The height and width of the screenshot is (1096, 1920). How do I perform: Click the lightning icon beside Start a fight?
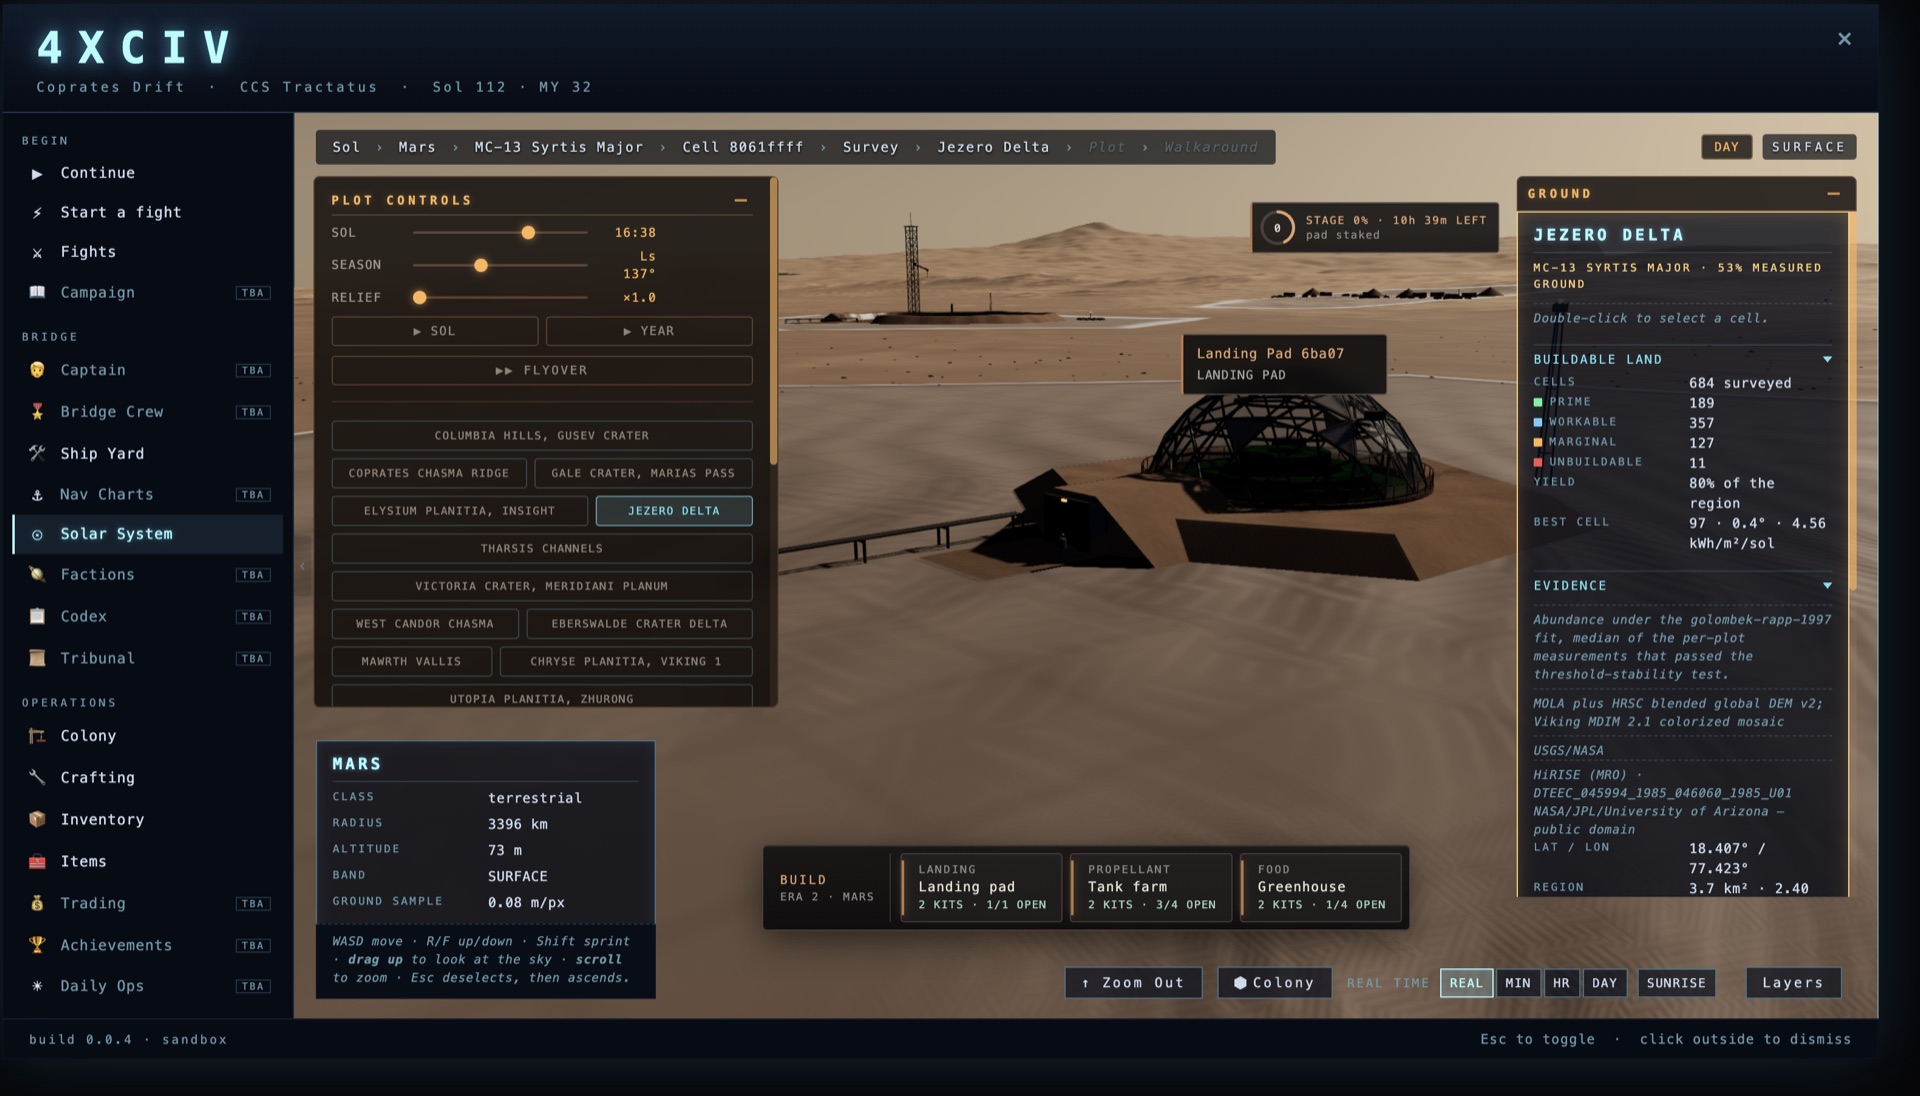coord(37,212)
